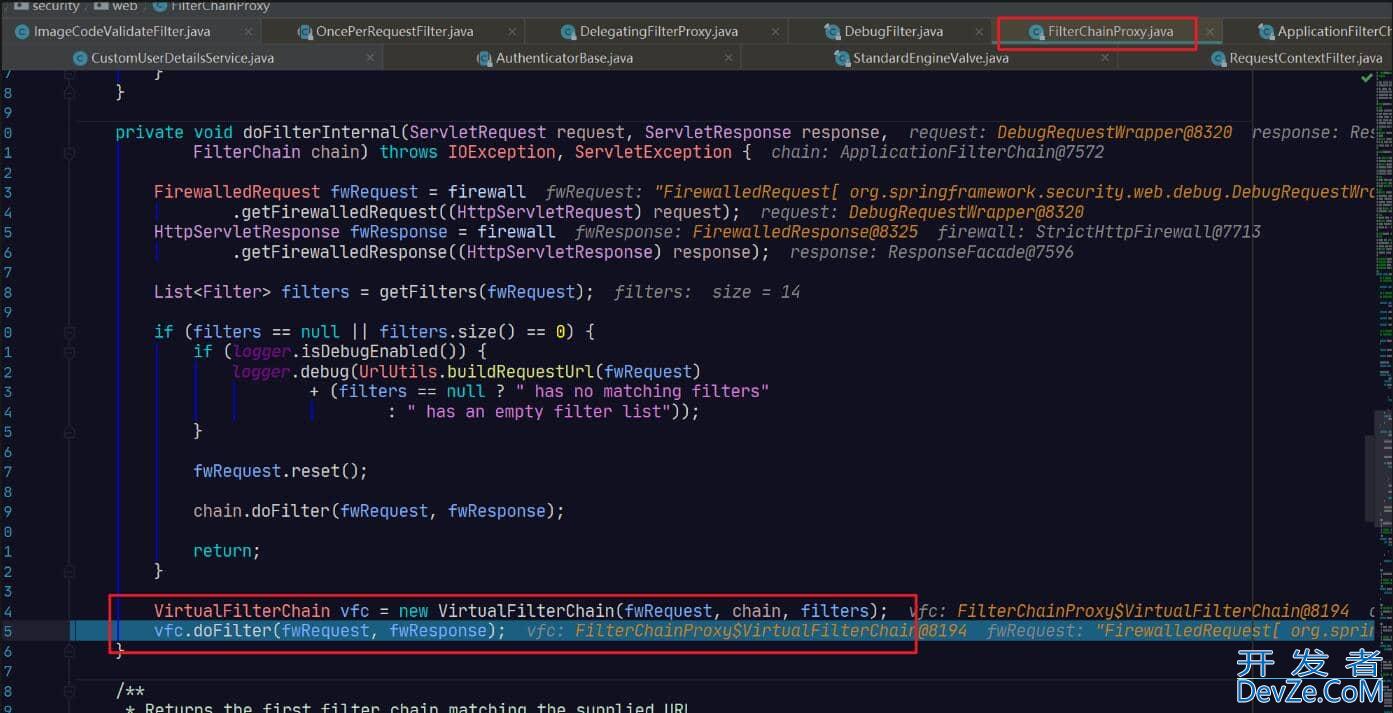This screenshot has width=1393, height=713.
Task: Click the 'request: DebugRequestWrapper@8320' hint after getFirewalledRequest
Action: point(922,212)
